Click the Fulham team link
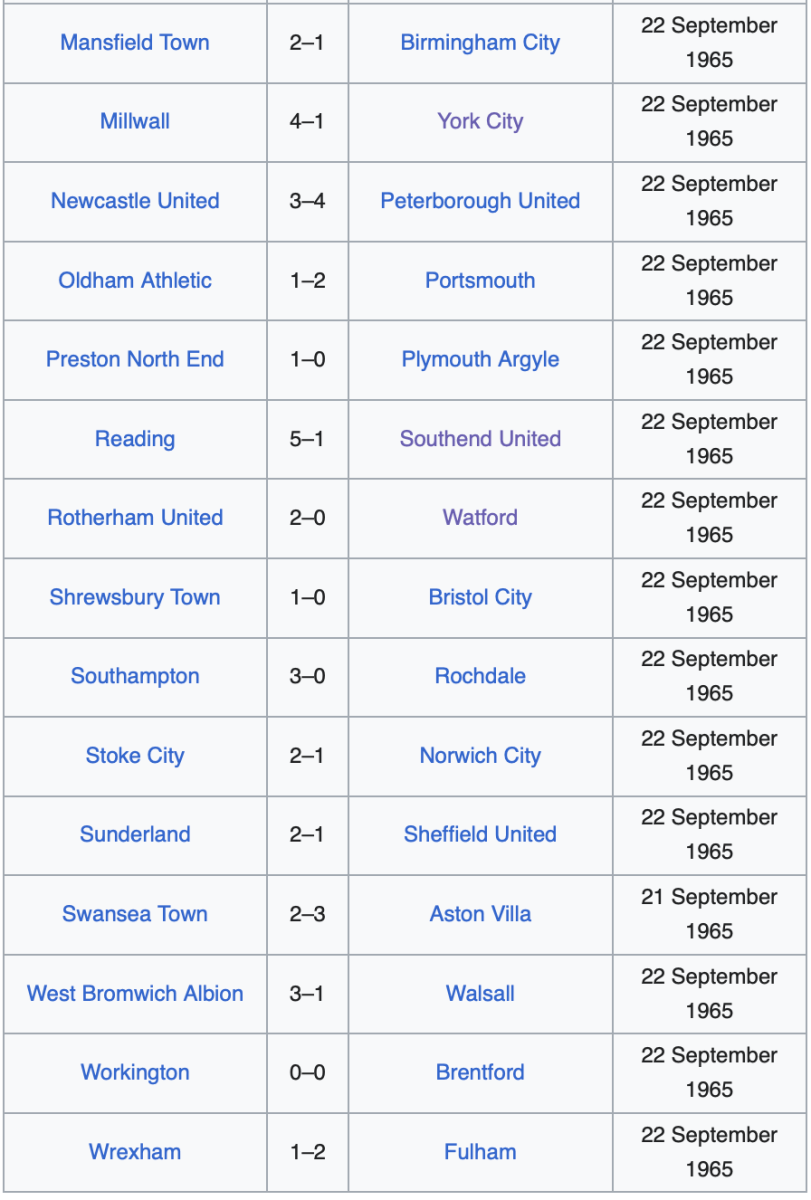Viewport: 811px width, 1200px height. point(480,1152)
